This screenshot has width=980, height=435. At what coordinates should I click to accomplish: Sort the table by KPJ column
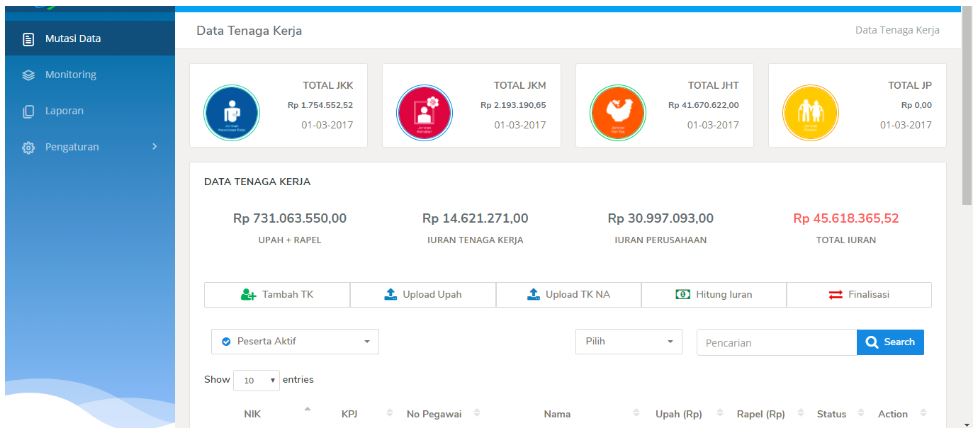[349, 414]
